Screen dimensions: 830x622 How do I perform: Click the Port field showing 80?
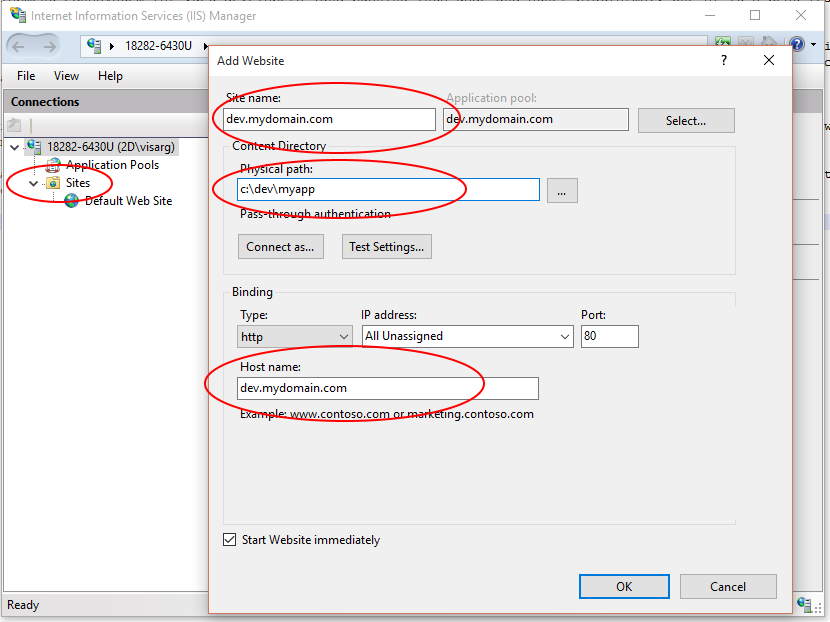610,336
